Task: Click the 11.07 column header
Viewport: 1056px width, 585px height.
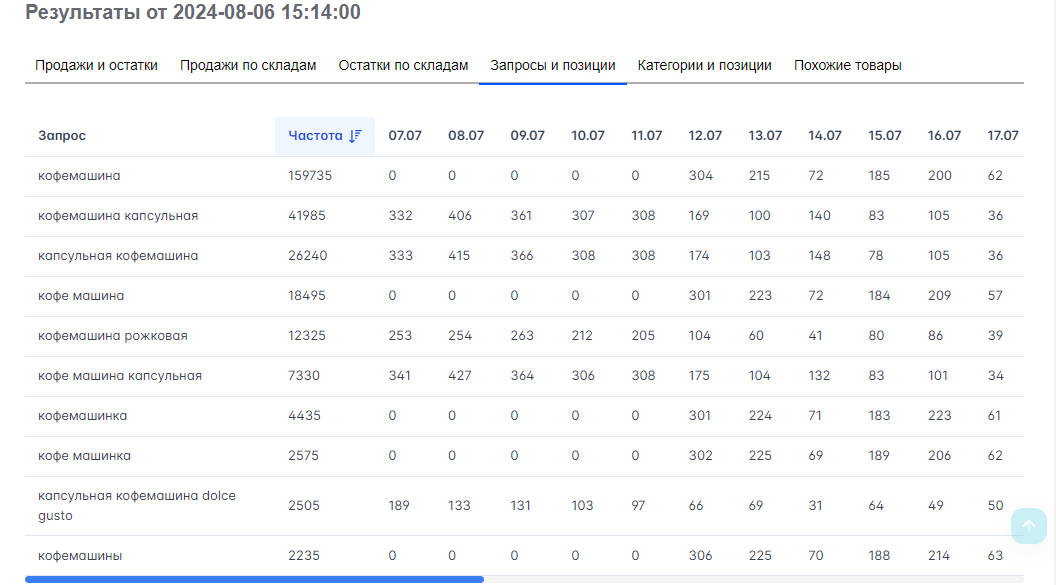Action: tap(647, 135)
